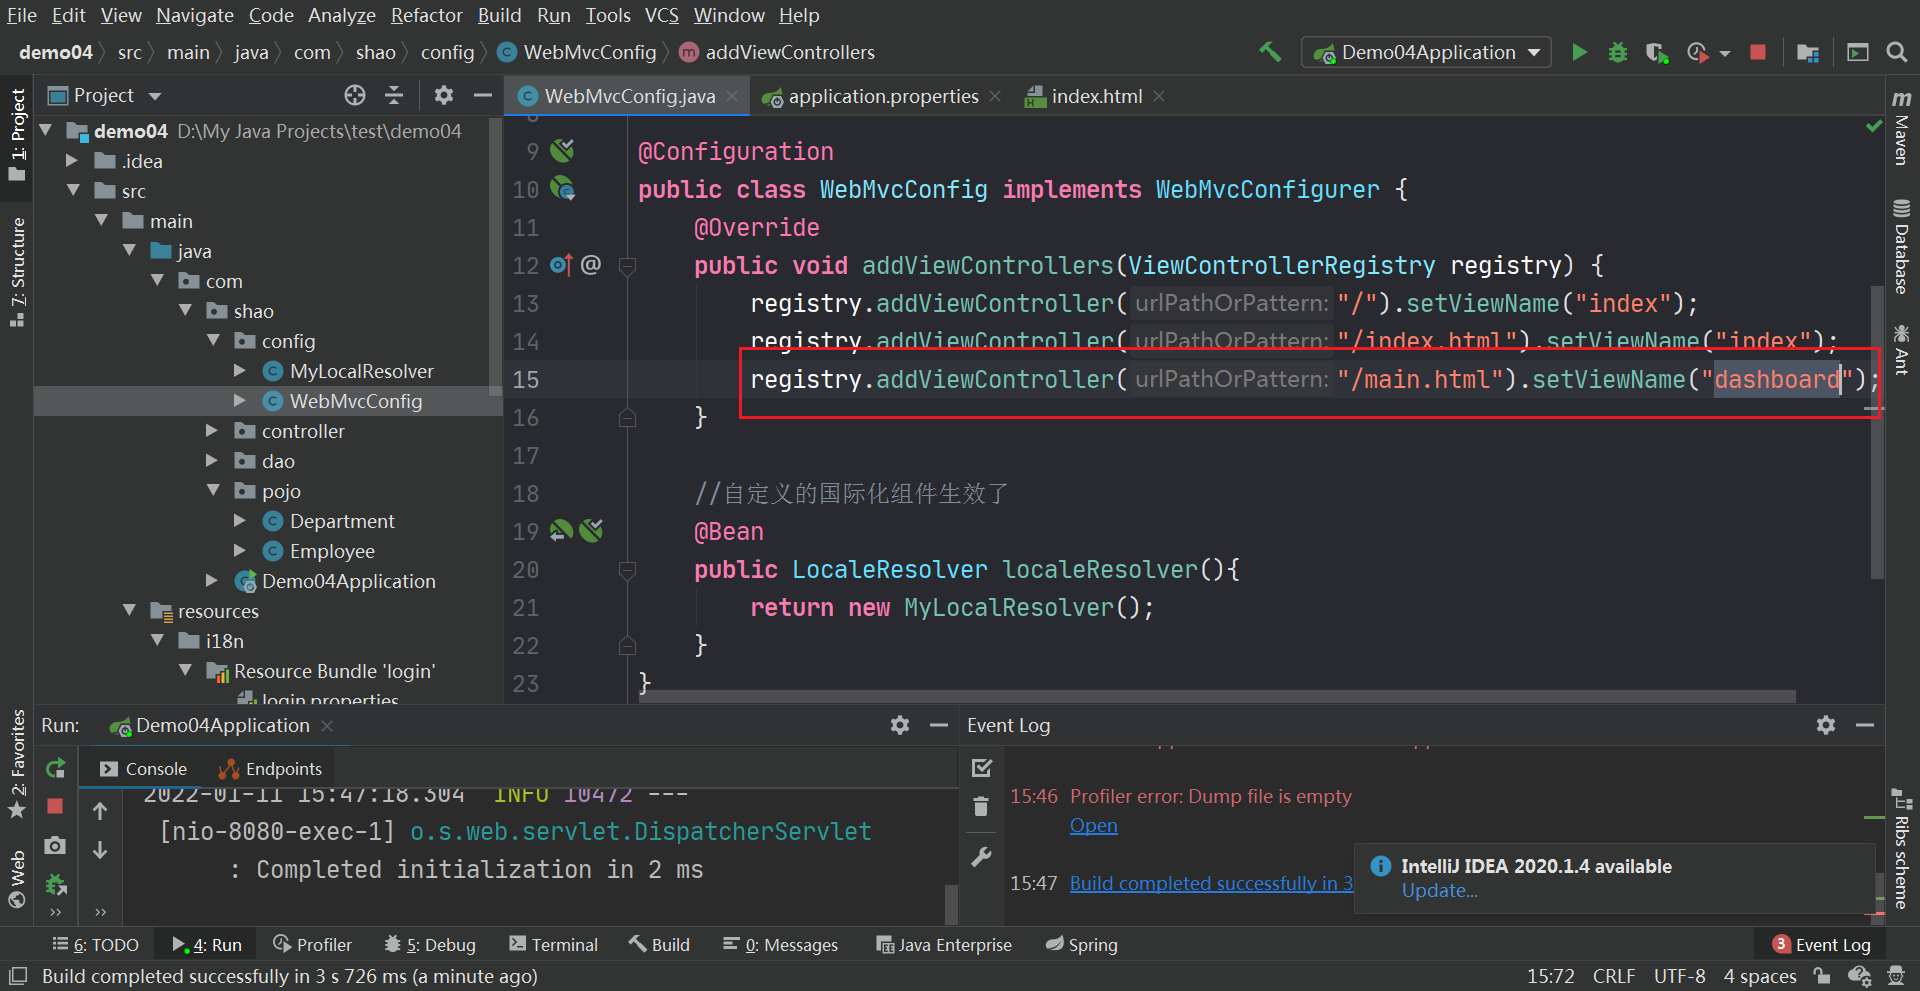Click the UTF-8 encoding in status bar

coord(1680,976)
